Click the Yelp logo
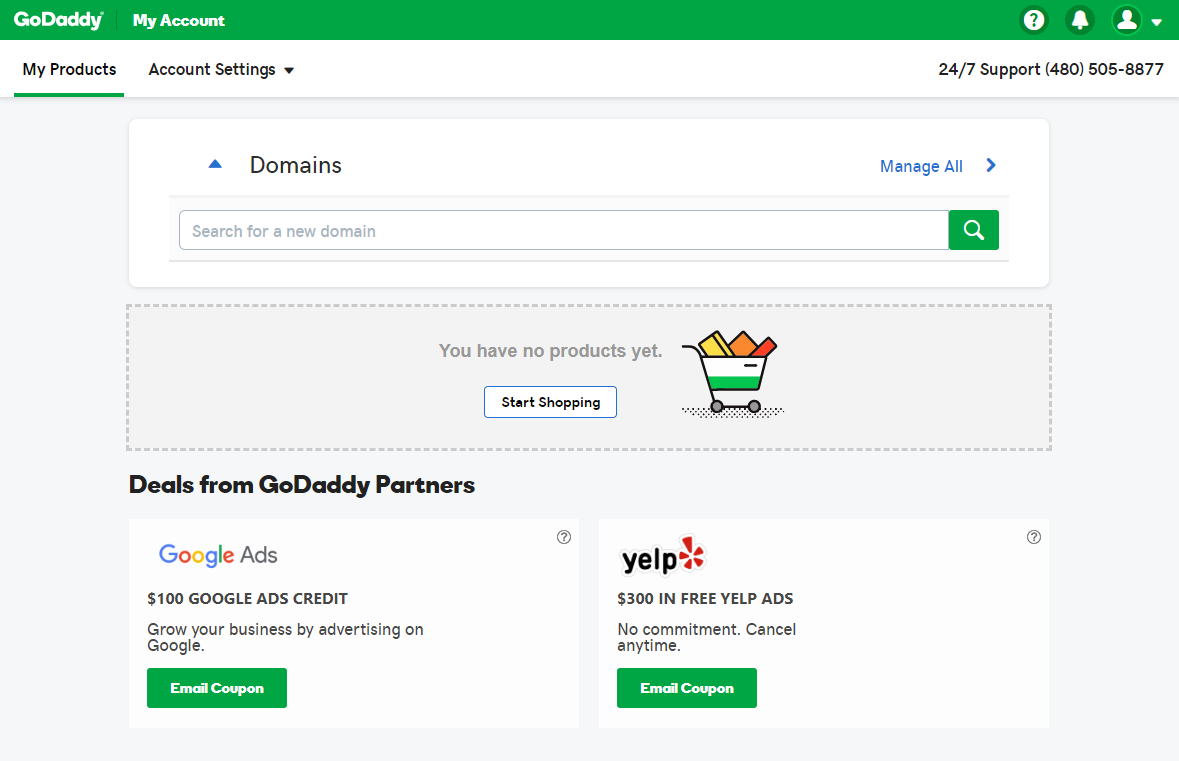The height and width of the screenshot is (761, 1179). [663, 556]
